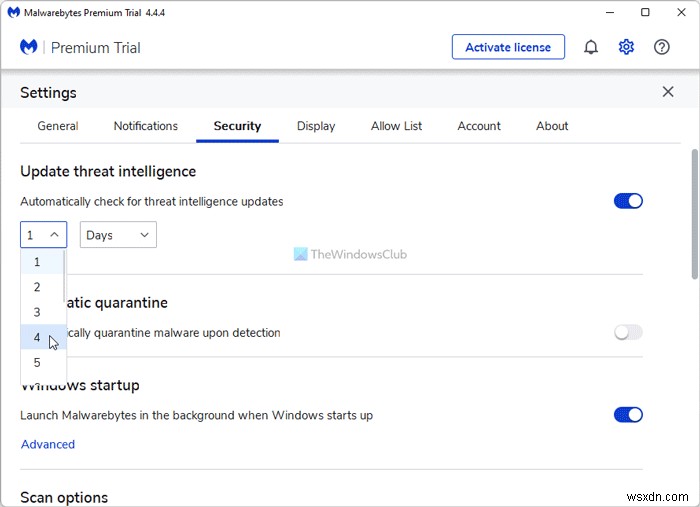Image resolution: width=700 pixels, height=507 pixels.
Task: Toggle launch Malwarebytes at Windows startup
Action: [628, 415]
